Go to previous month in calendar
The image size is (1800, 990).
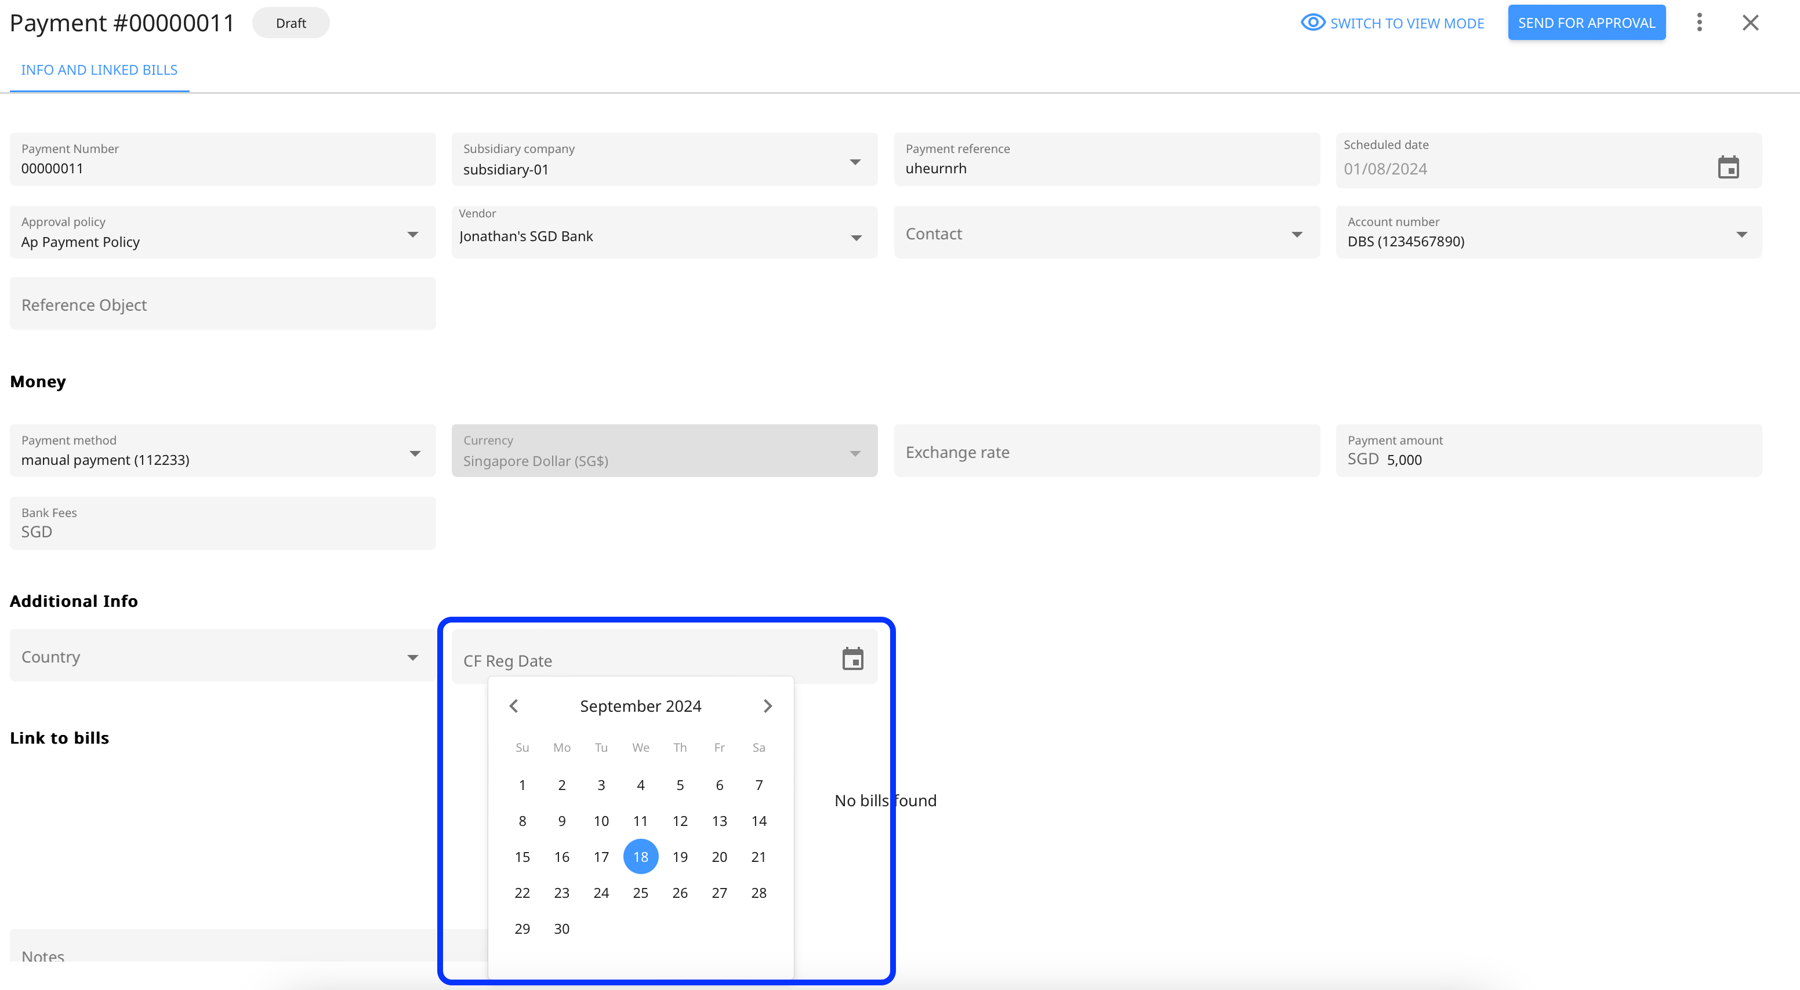[514, 706]
